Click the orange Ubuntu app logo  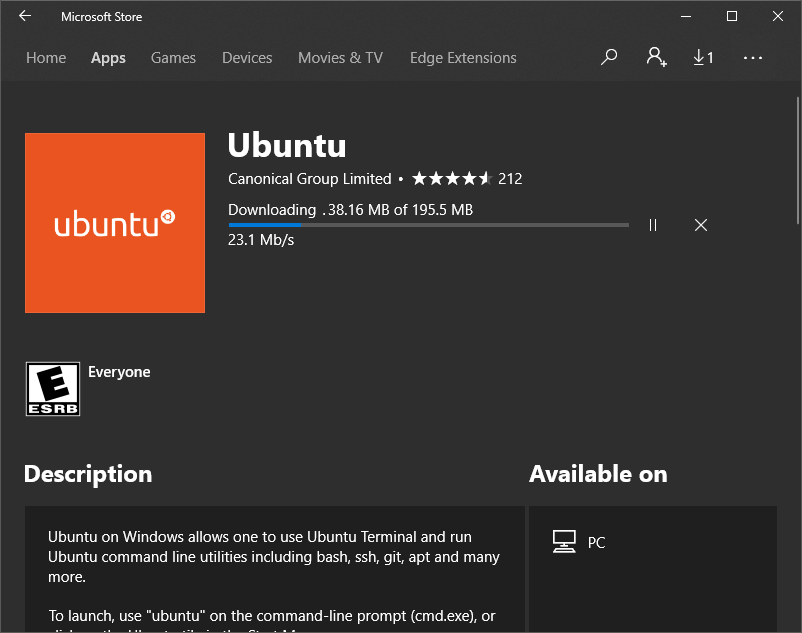[115, 223]
